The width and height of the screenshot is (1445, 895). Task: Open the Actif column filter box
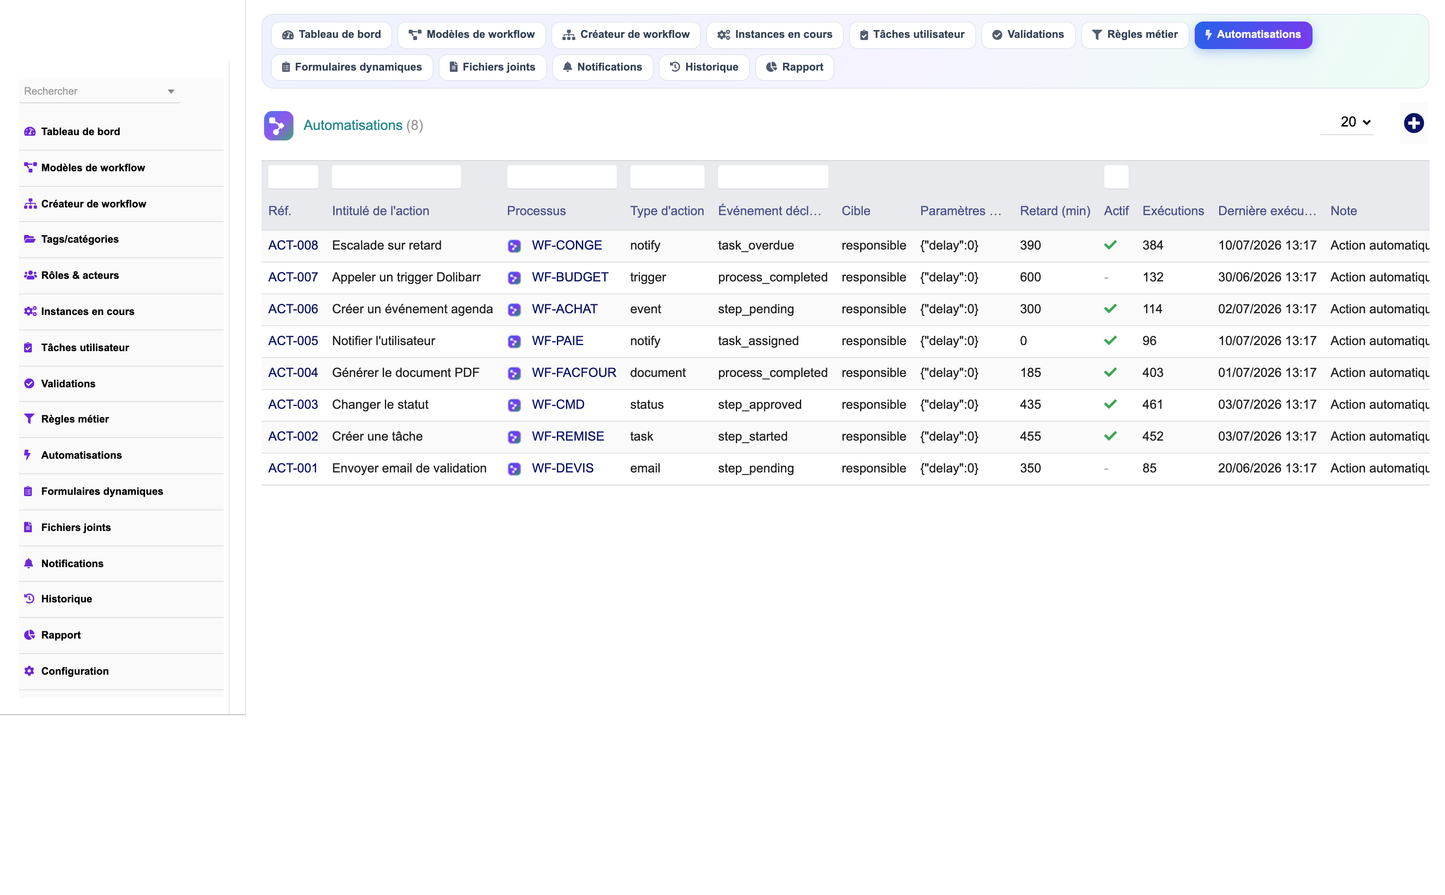pyautogui.click(x=1116, y=177)
